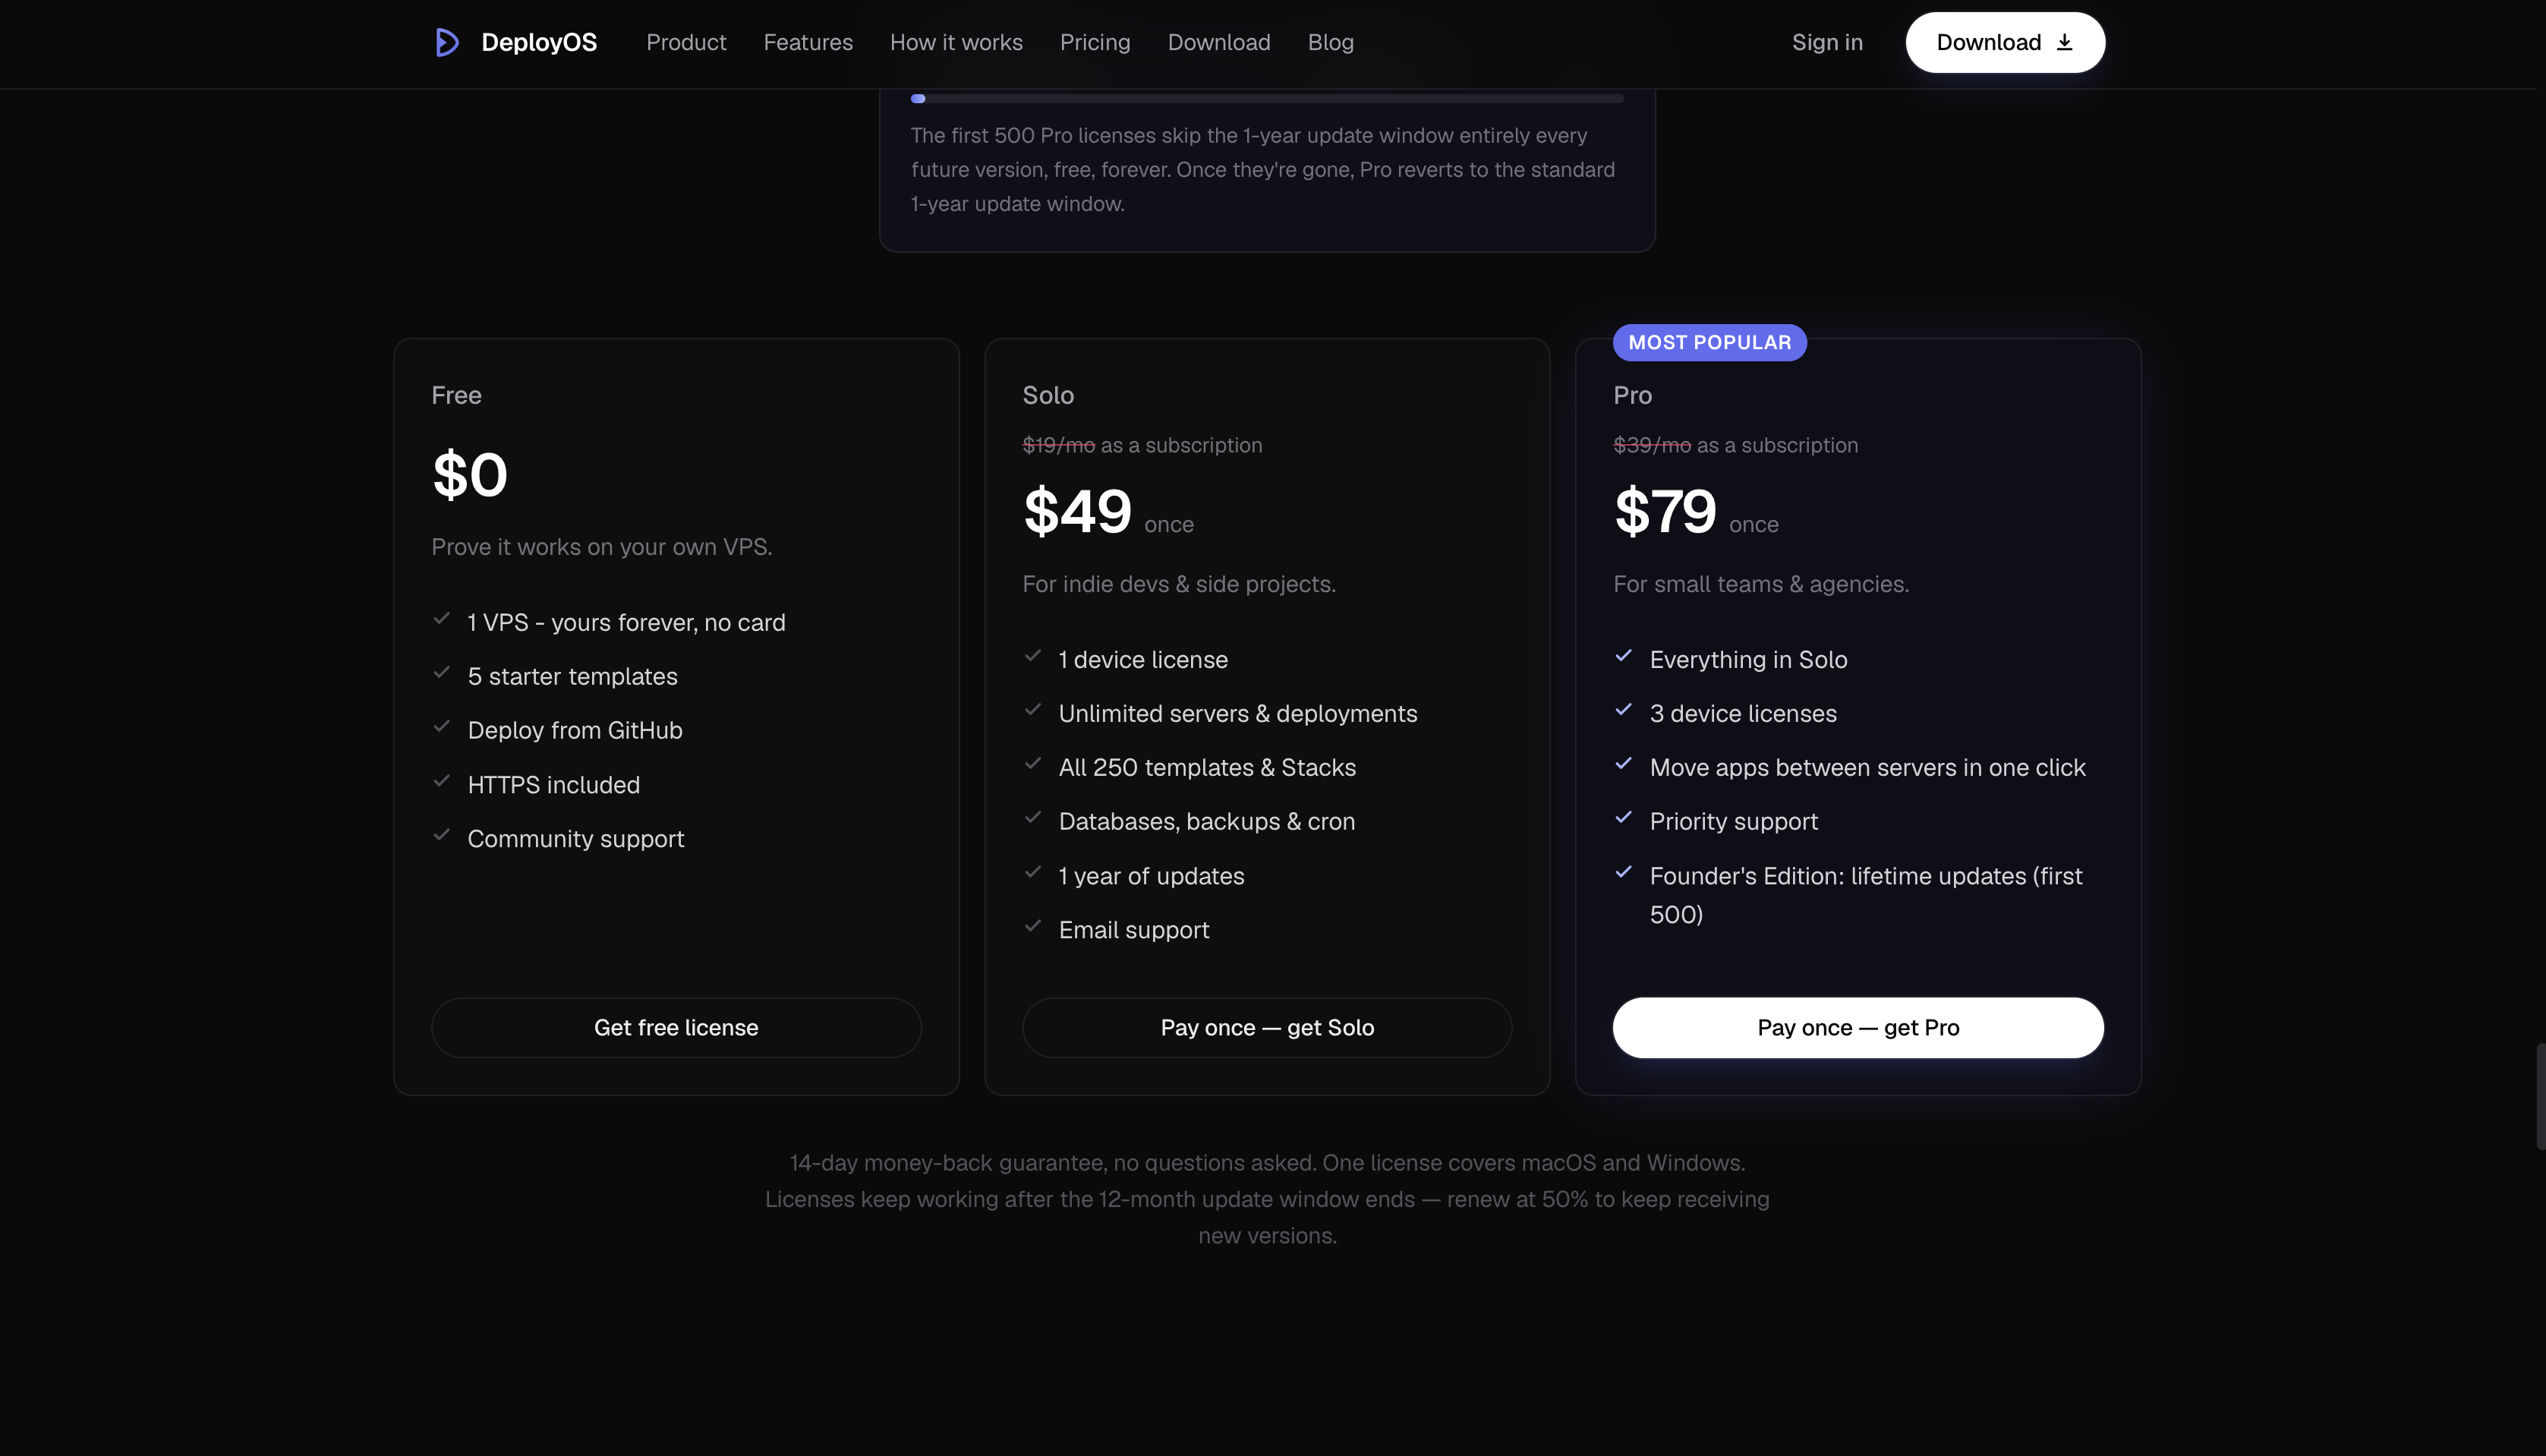
Task: Click 'Pay once — get Solo' button
Action: [1267, 1027]
